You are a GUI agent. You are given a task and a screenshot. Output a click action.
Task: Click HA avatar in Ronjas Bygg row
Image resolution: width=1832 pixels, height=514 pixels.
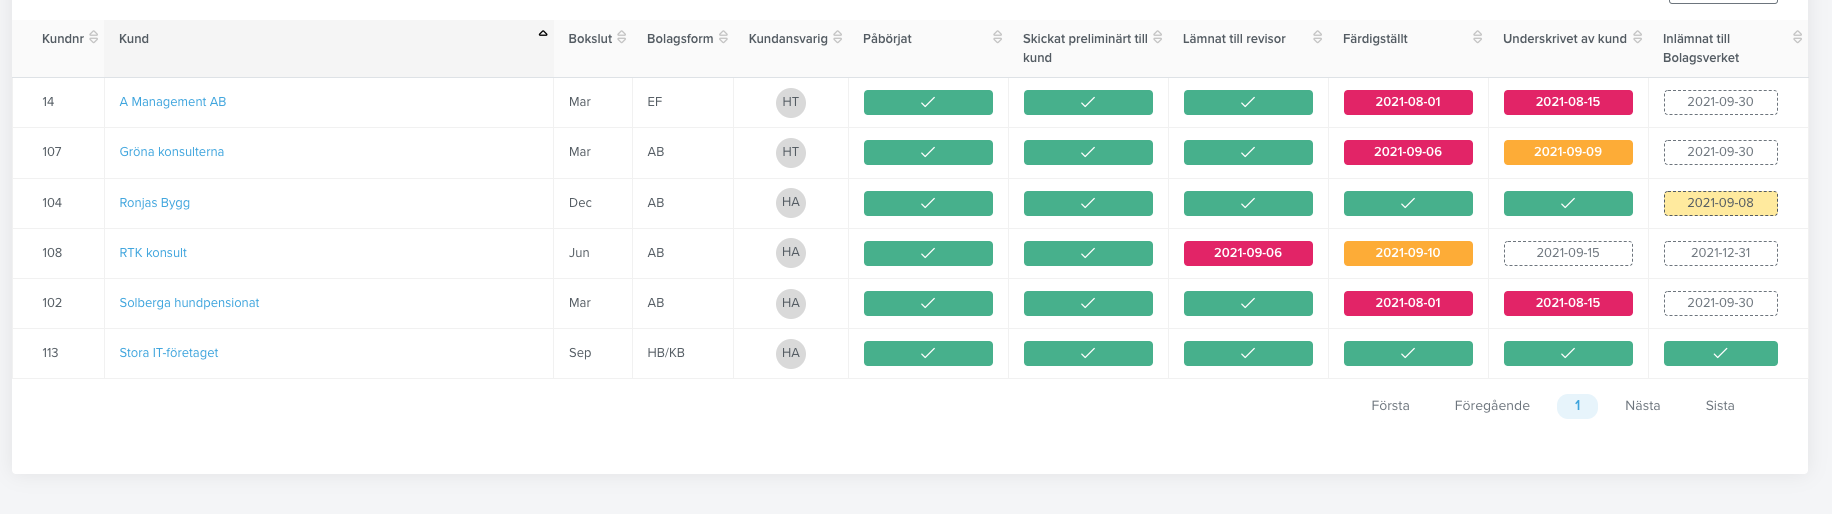click(x=791, y=203)
